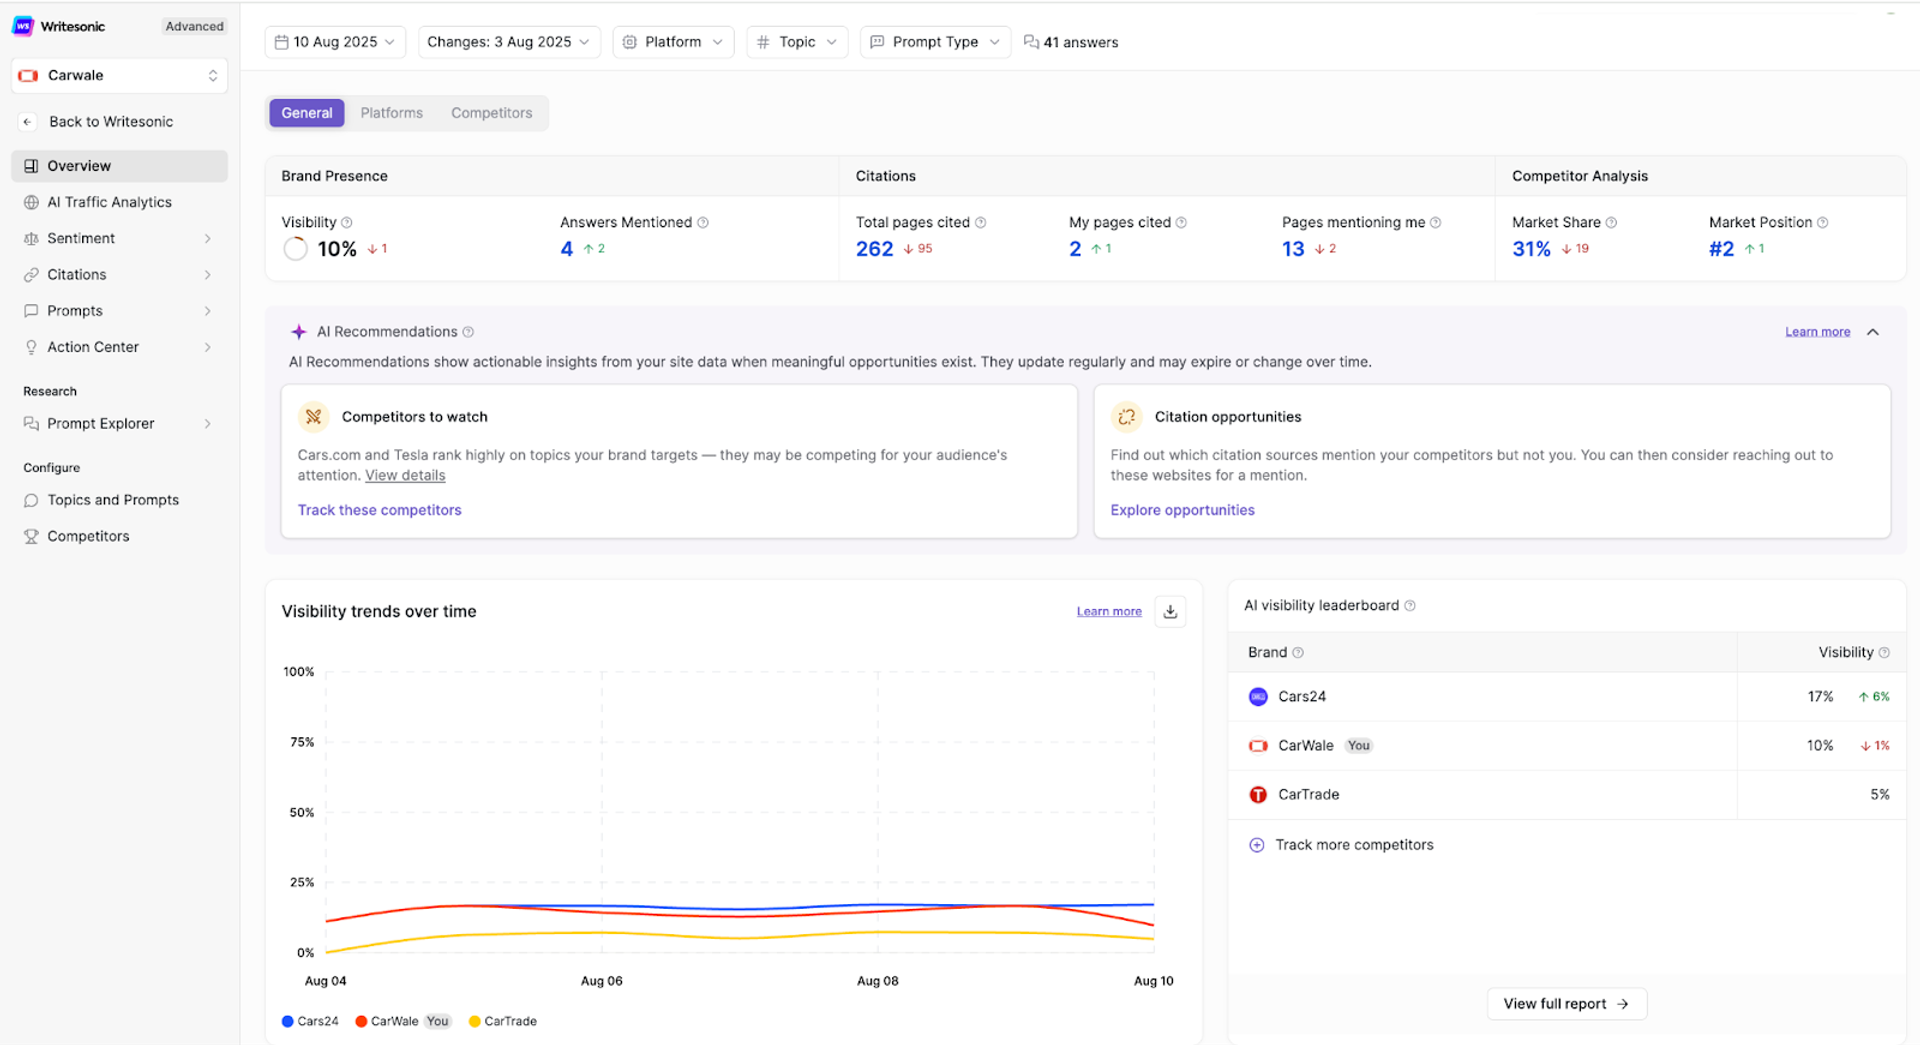This screenshot has width=1920, height=1045.
Task: Open Topics and Prompts in sidebar
Action: tap(119, 500)
